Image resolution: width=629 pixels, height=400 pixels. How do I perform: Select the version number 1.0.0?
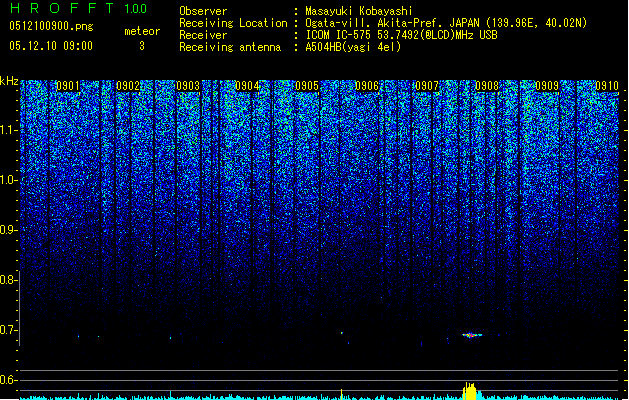coord(136,9)
